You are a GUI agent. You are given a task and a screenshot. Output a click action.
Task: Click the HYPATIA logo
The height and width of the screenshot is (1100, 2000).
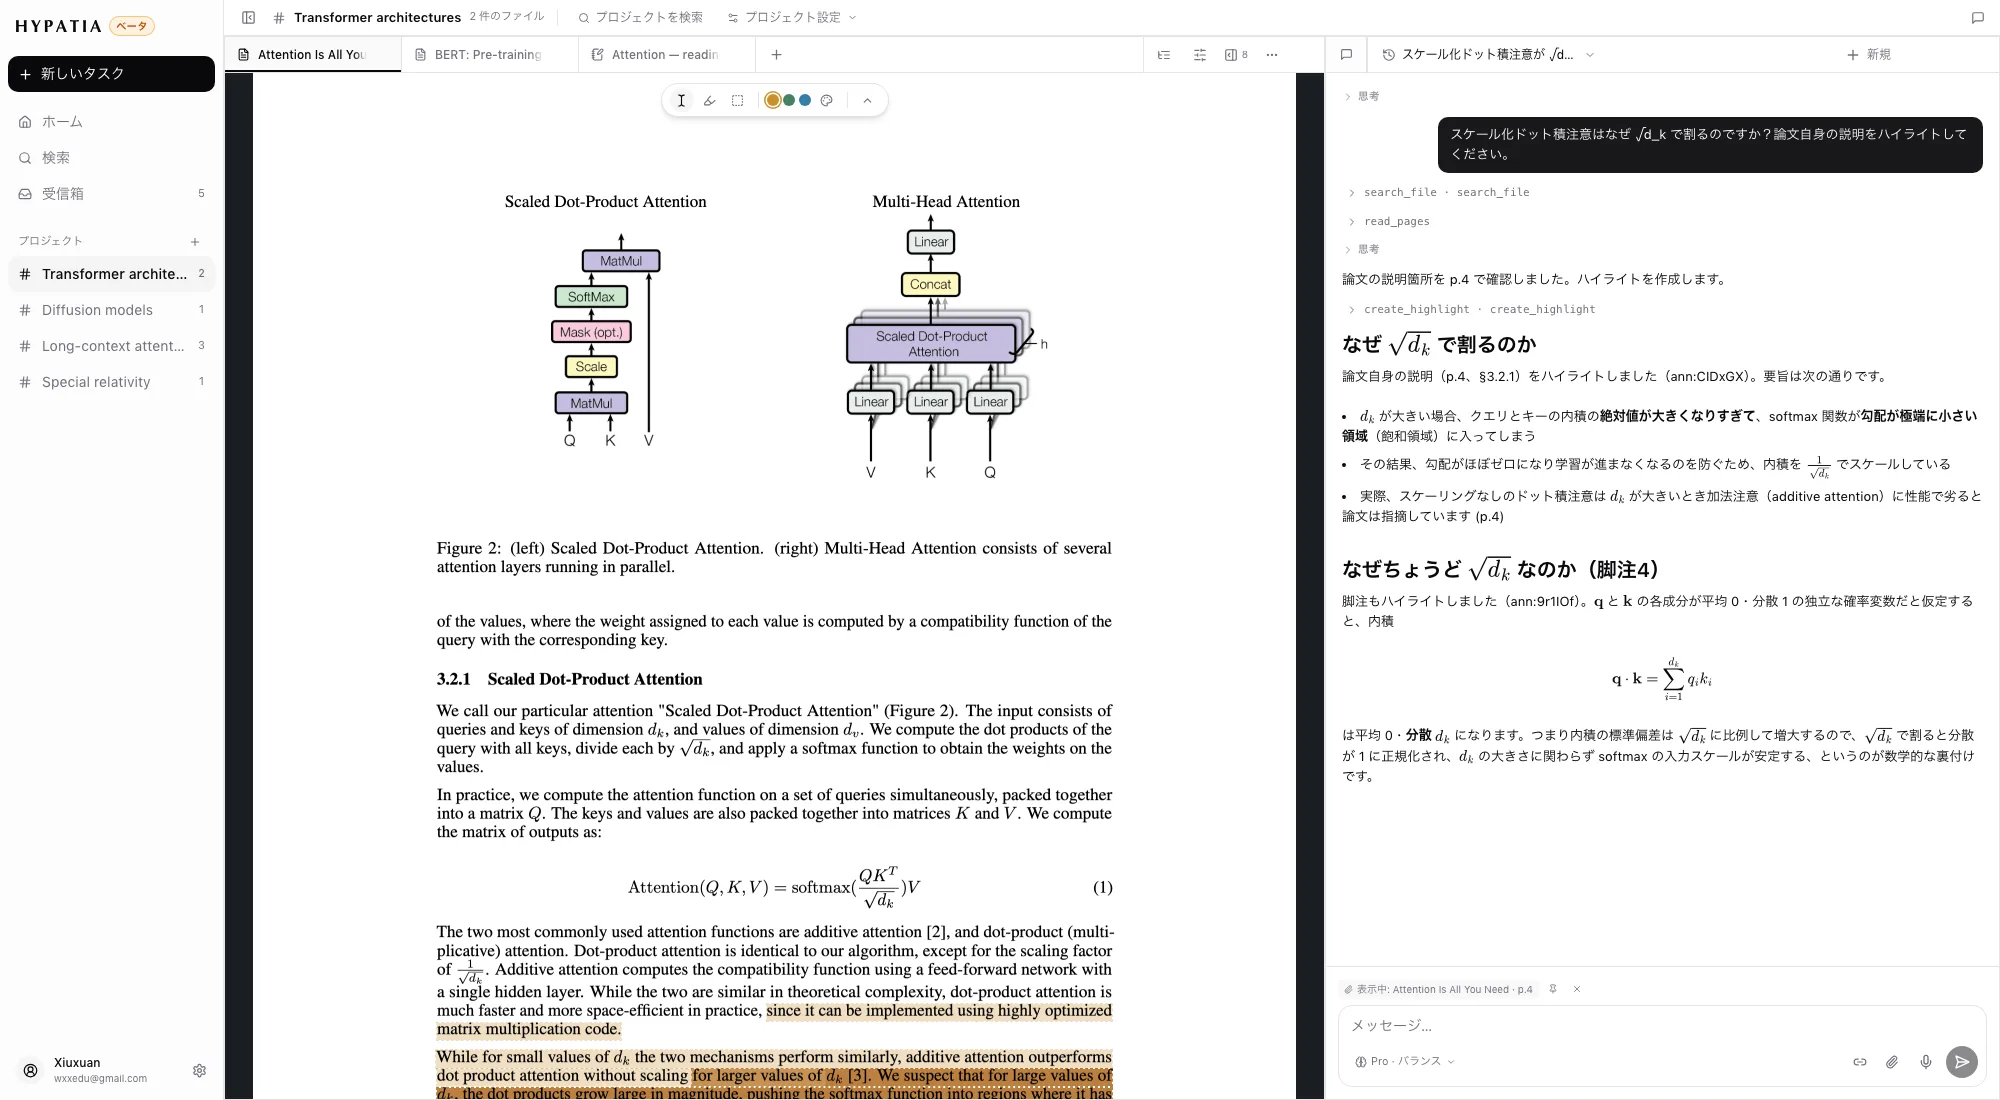(58, 26)
